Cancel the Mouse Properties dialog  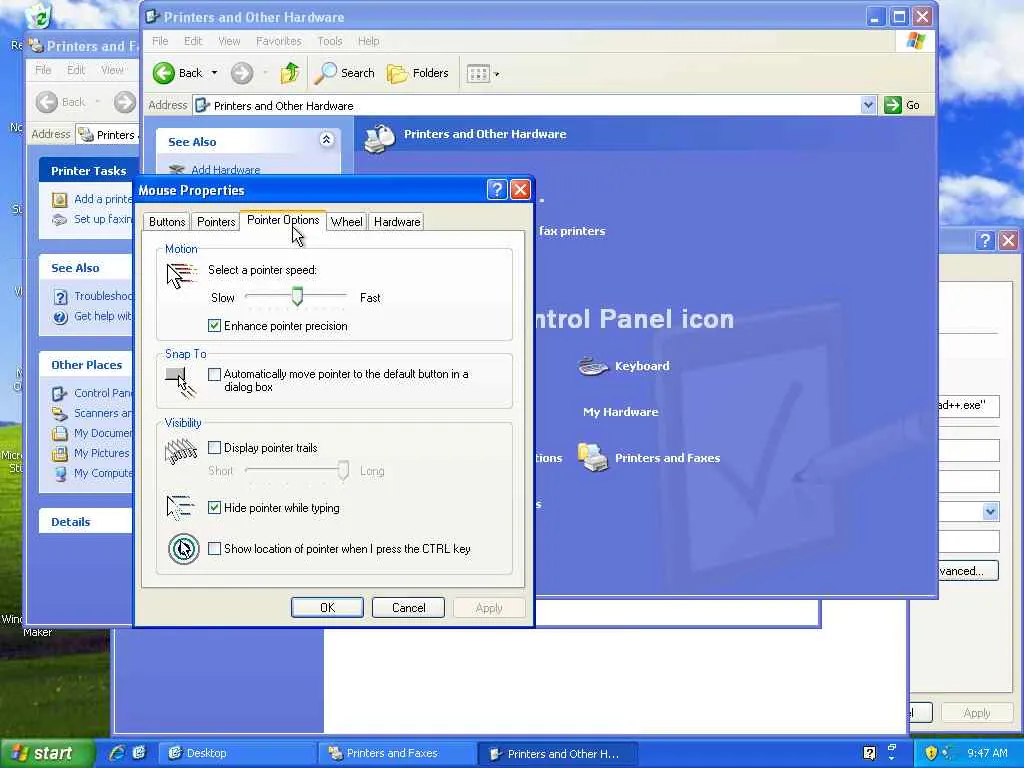coord(408,607)
